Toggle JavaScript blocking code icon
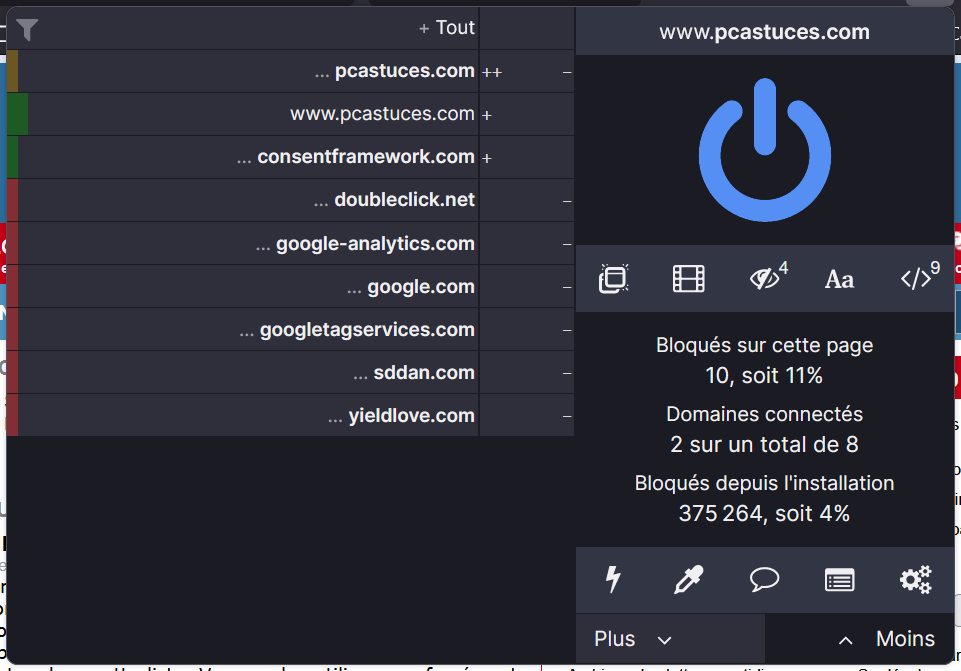This screenshot has height=671, width=961. 920,277
